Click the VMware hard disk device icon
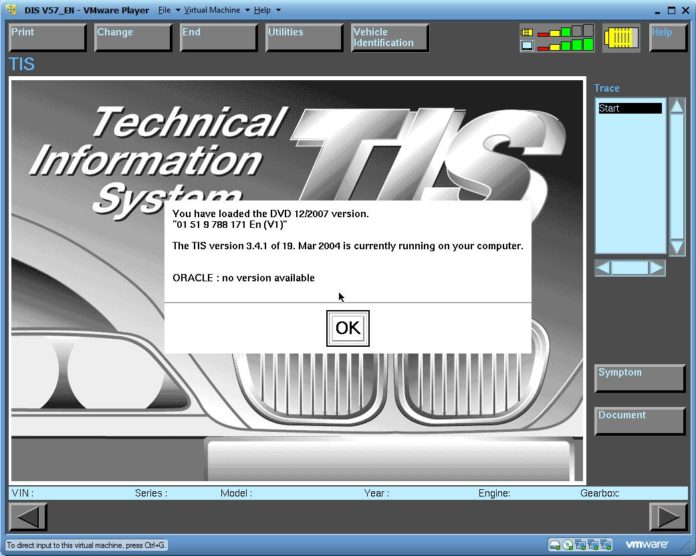 (554, 544)
